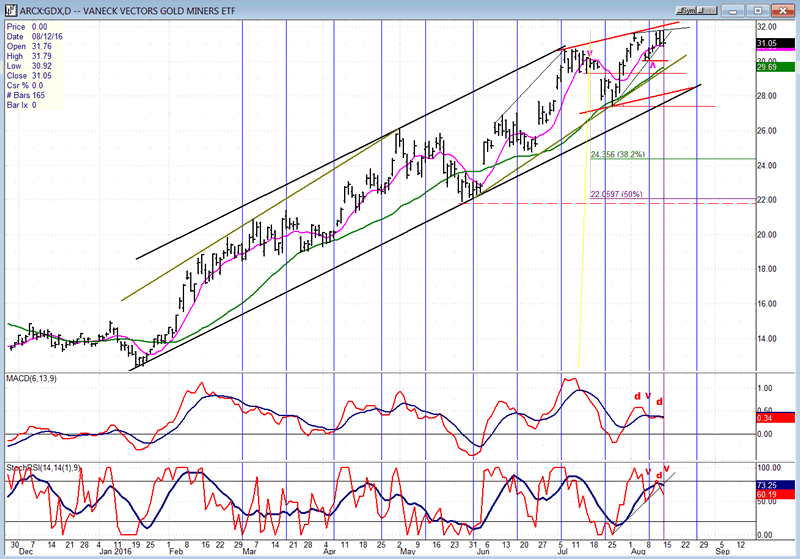
Task: Click the ARCX:GDX chart title text
Action: (100, 7)
